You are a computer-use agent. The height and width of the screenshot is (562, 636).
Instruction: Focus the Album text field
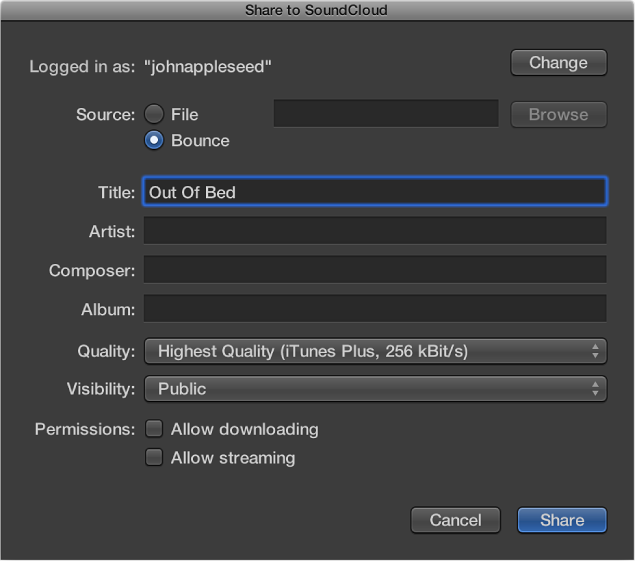click(x=375, y=309)
